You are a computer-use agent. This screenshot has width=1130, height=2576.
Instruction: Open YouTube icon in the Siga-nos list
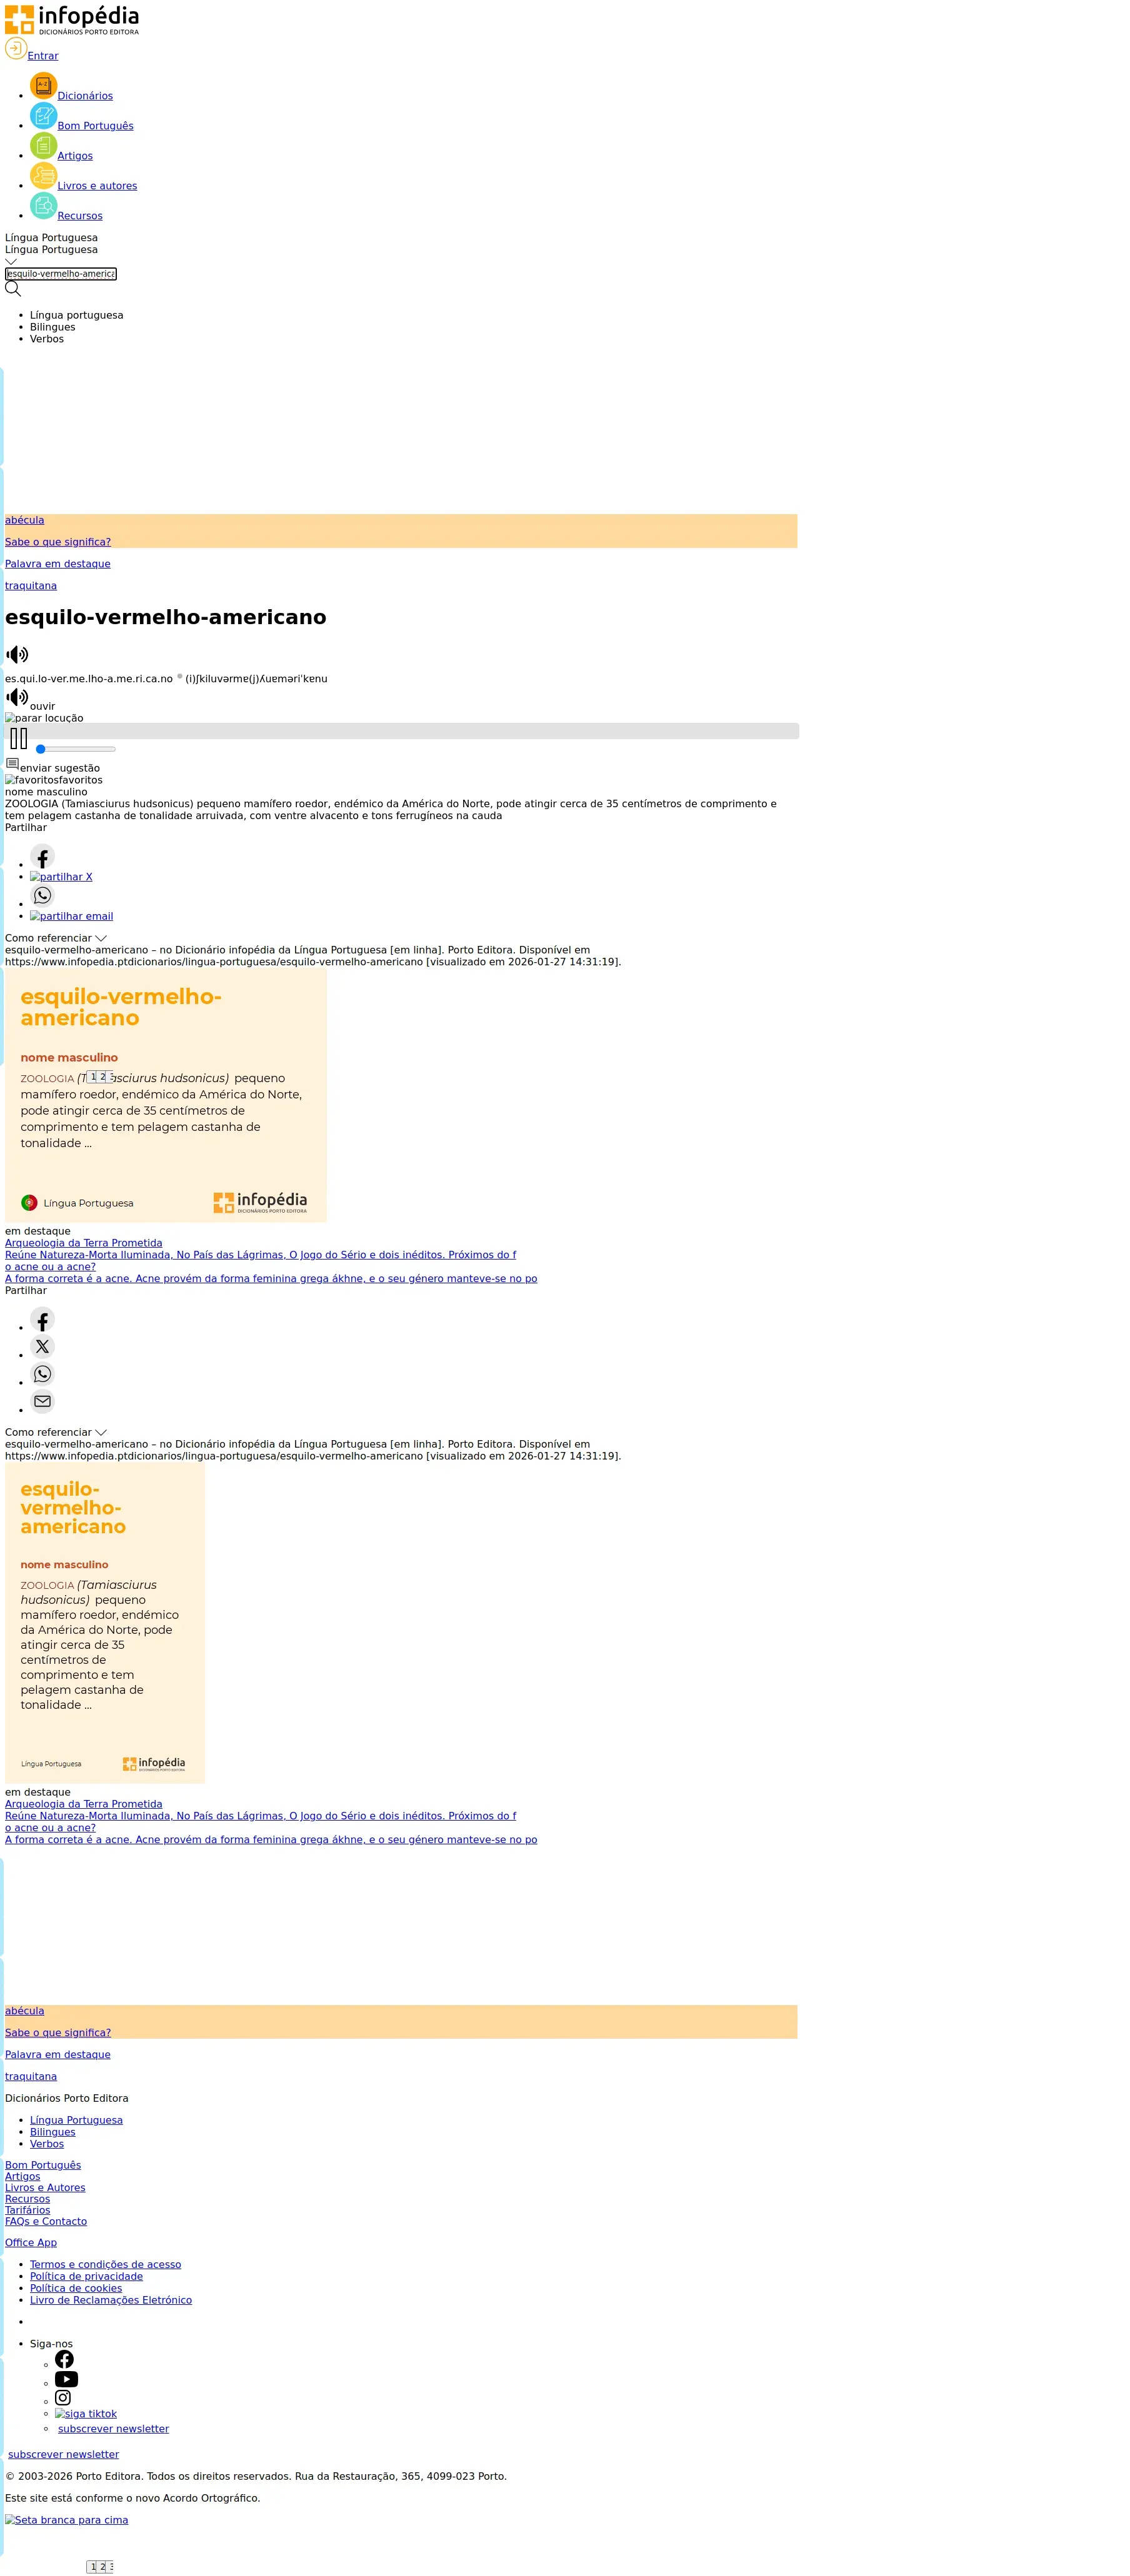pos(66,2379)
